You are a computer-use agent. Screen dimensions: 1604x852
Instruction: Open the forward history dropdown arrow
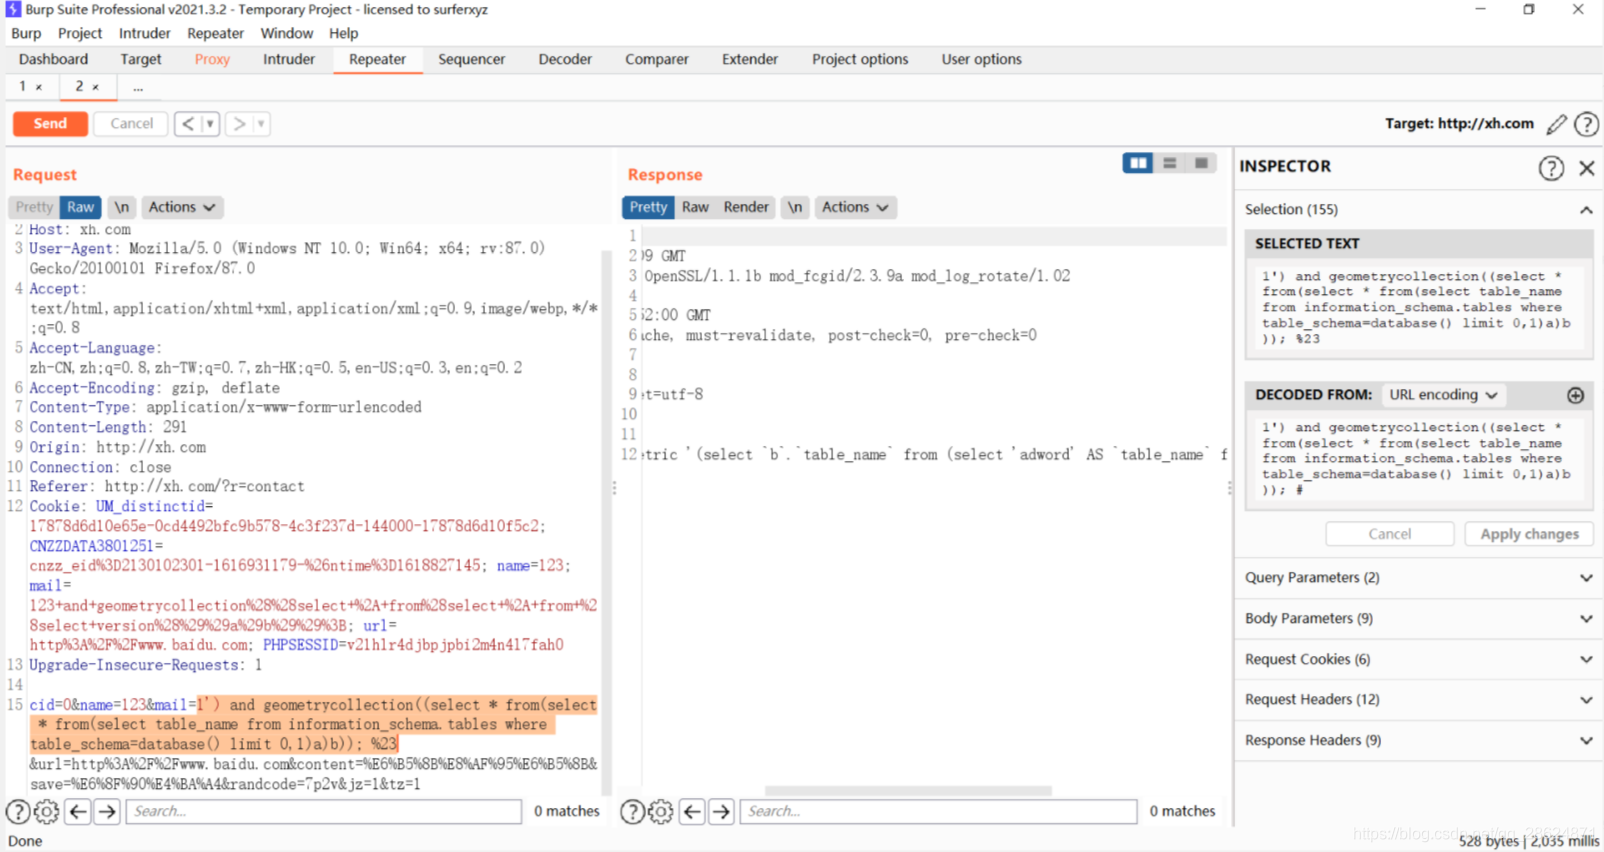click(x=261, y=124)
